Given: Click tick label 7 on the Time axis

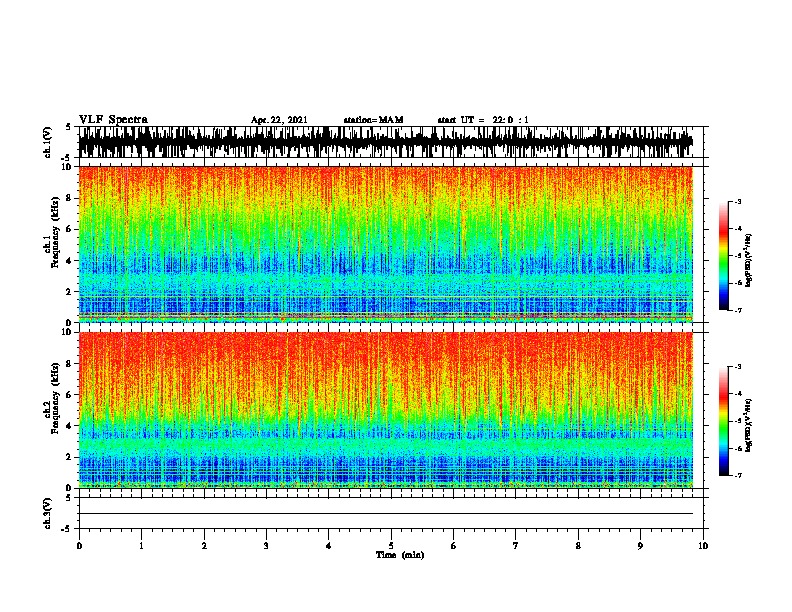Looking at the screenshot, I should 516,546.
